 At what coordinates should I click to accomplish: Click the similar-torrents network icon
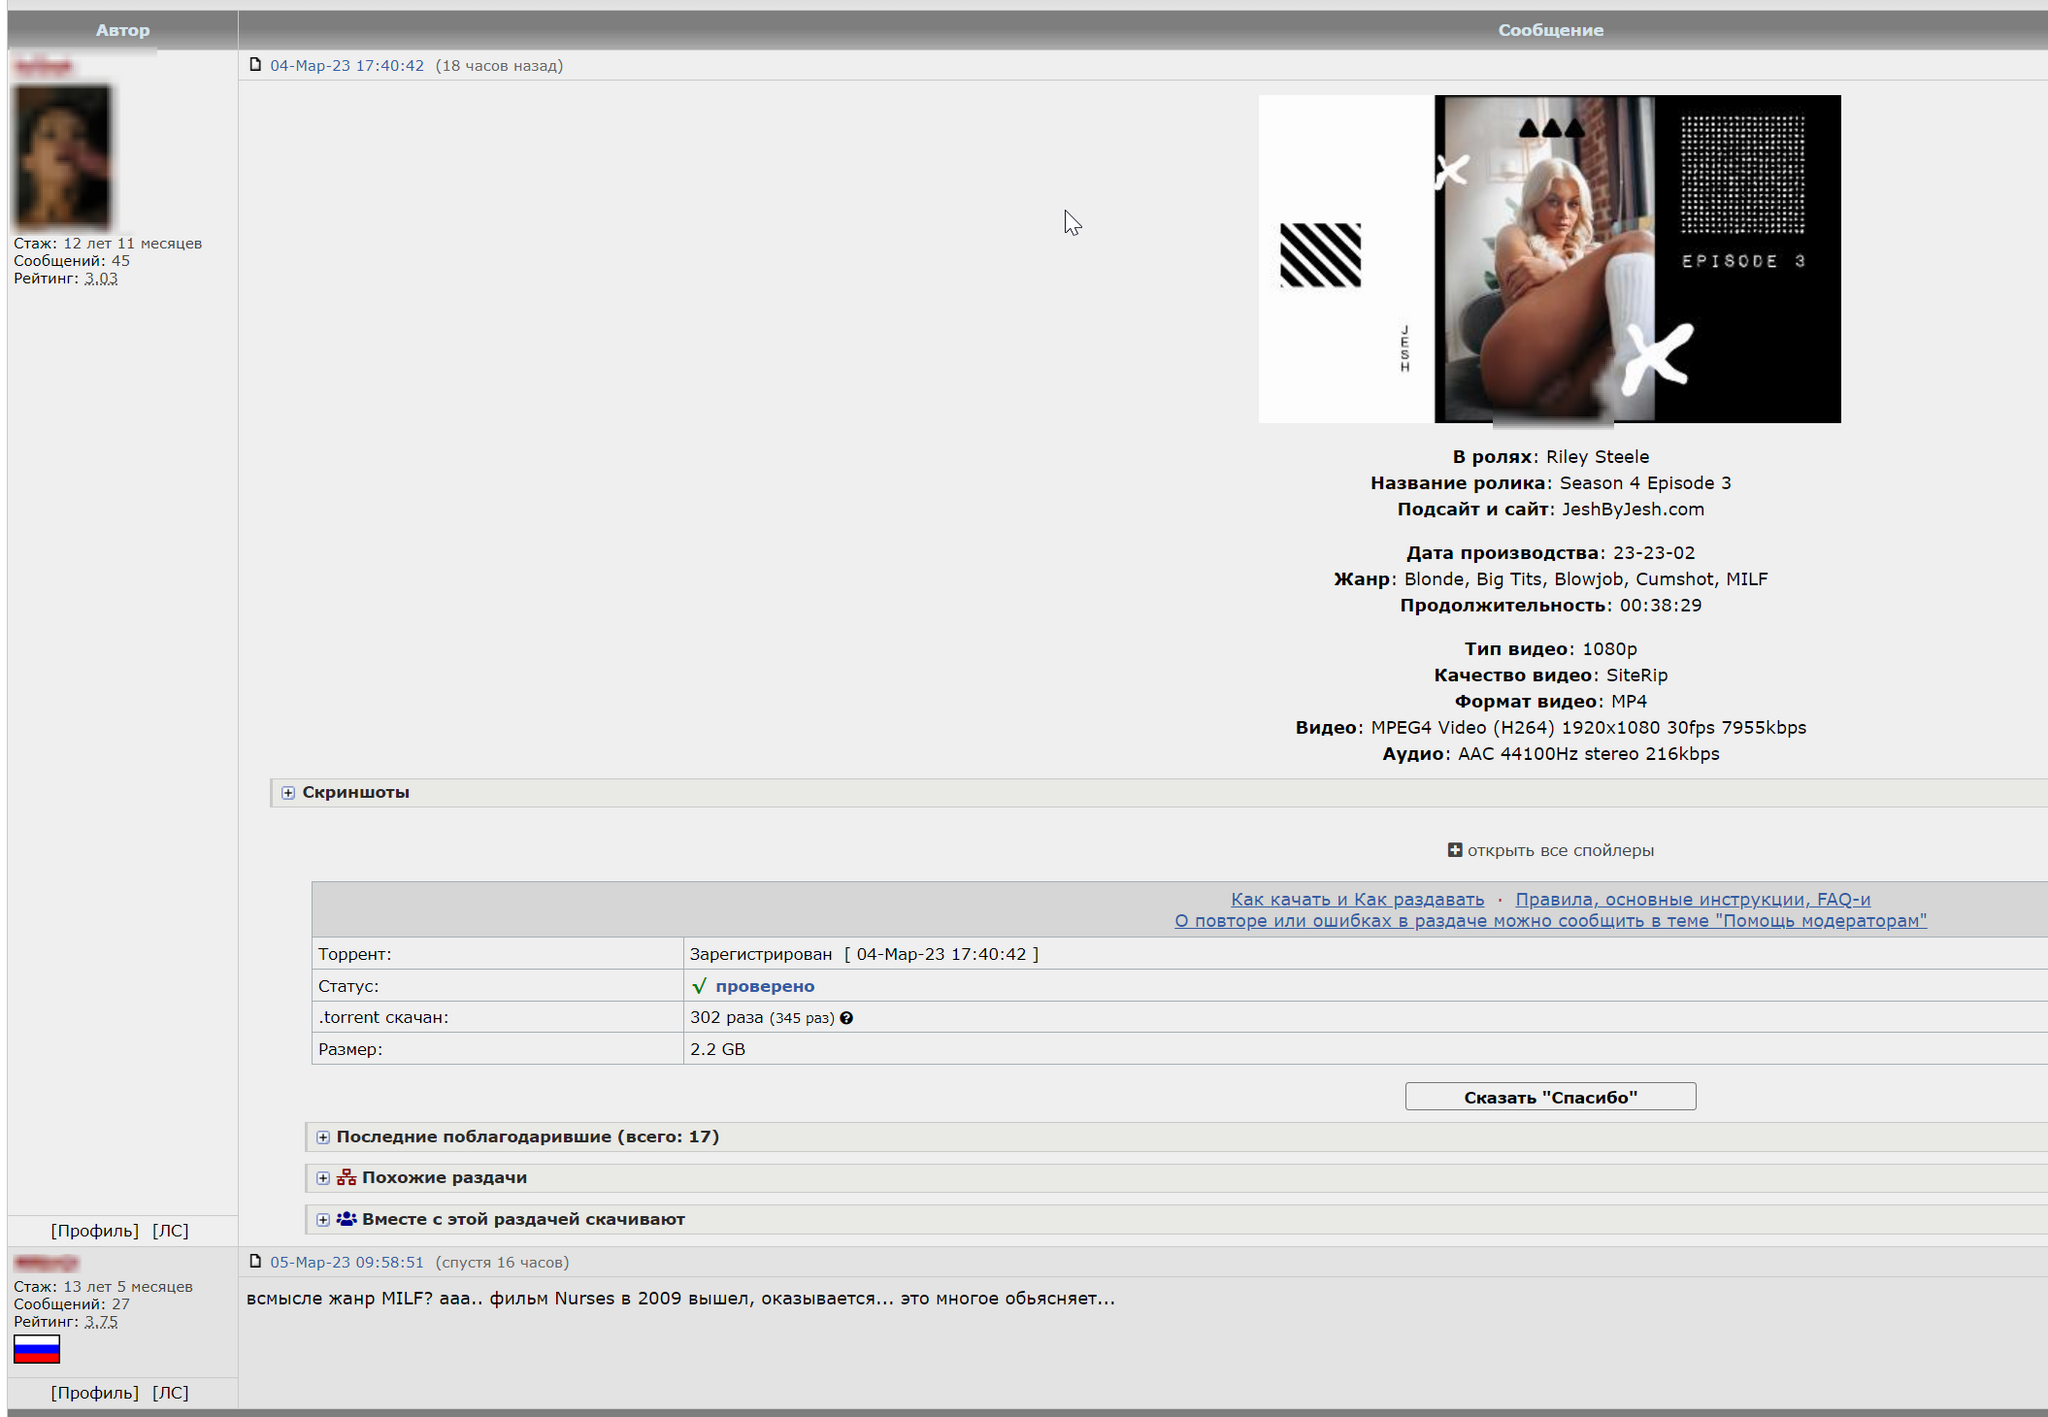pos(346,1177)
